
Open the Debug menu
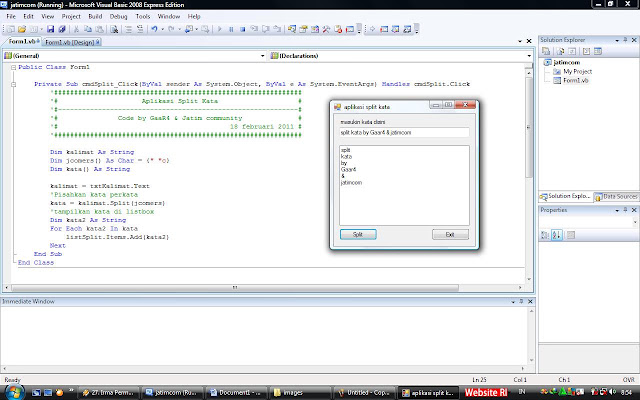click(118, 17)
